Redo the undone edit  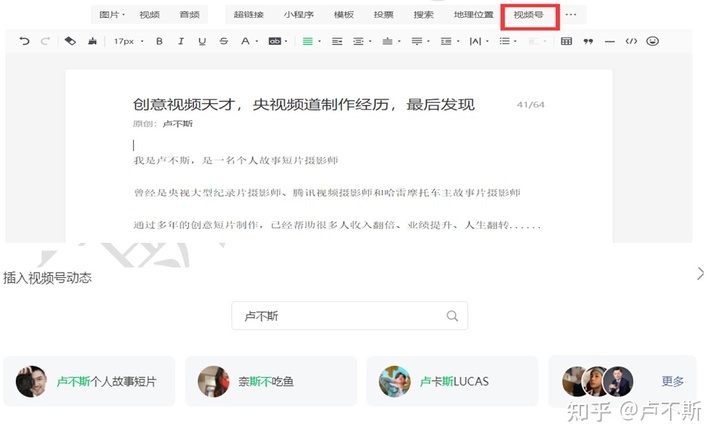point(45,41)
